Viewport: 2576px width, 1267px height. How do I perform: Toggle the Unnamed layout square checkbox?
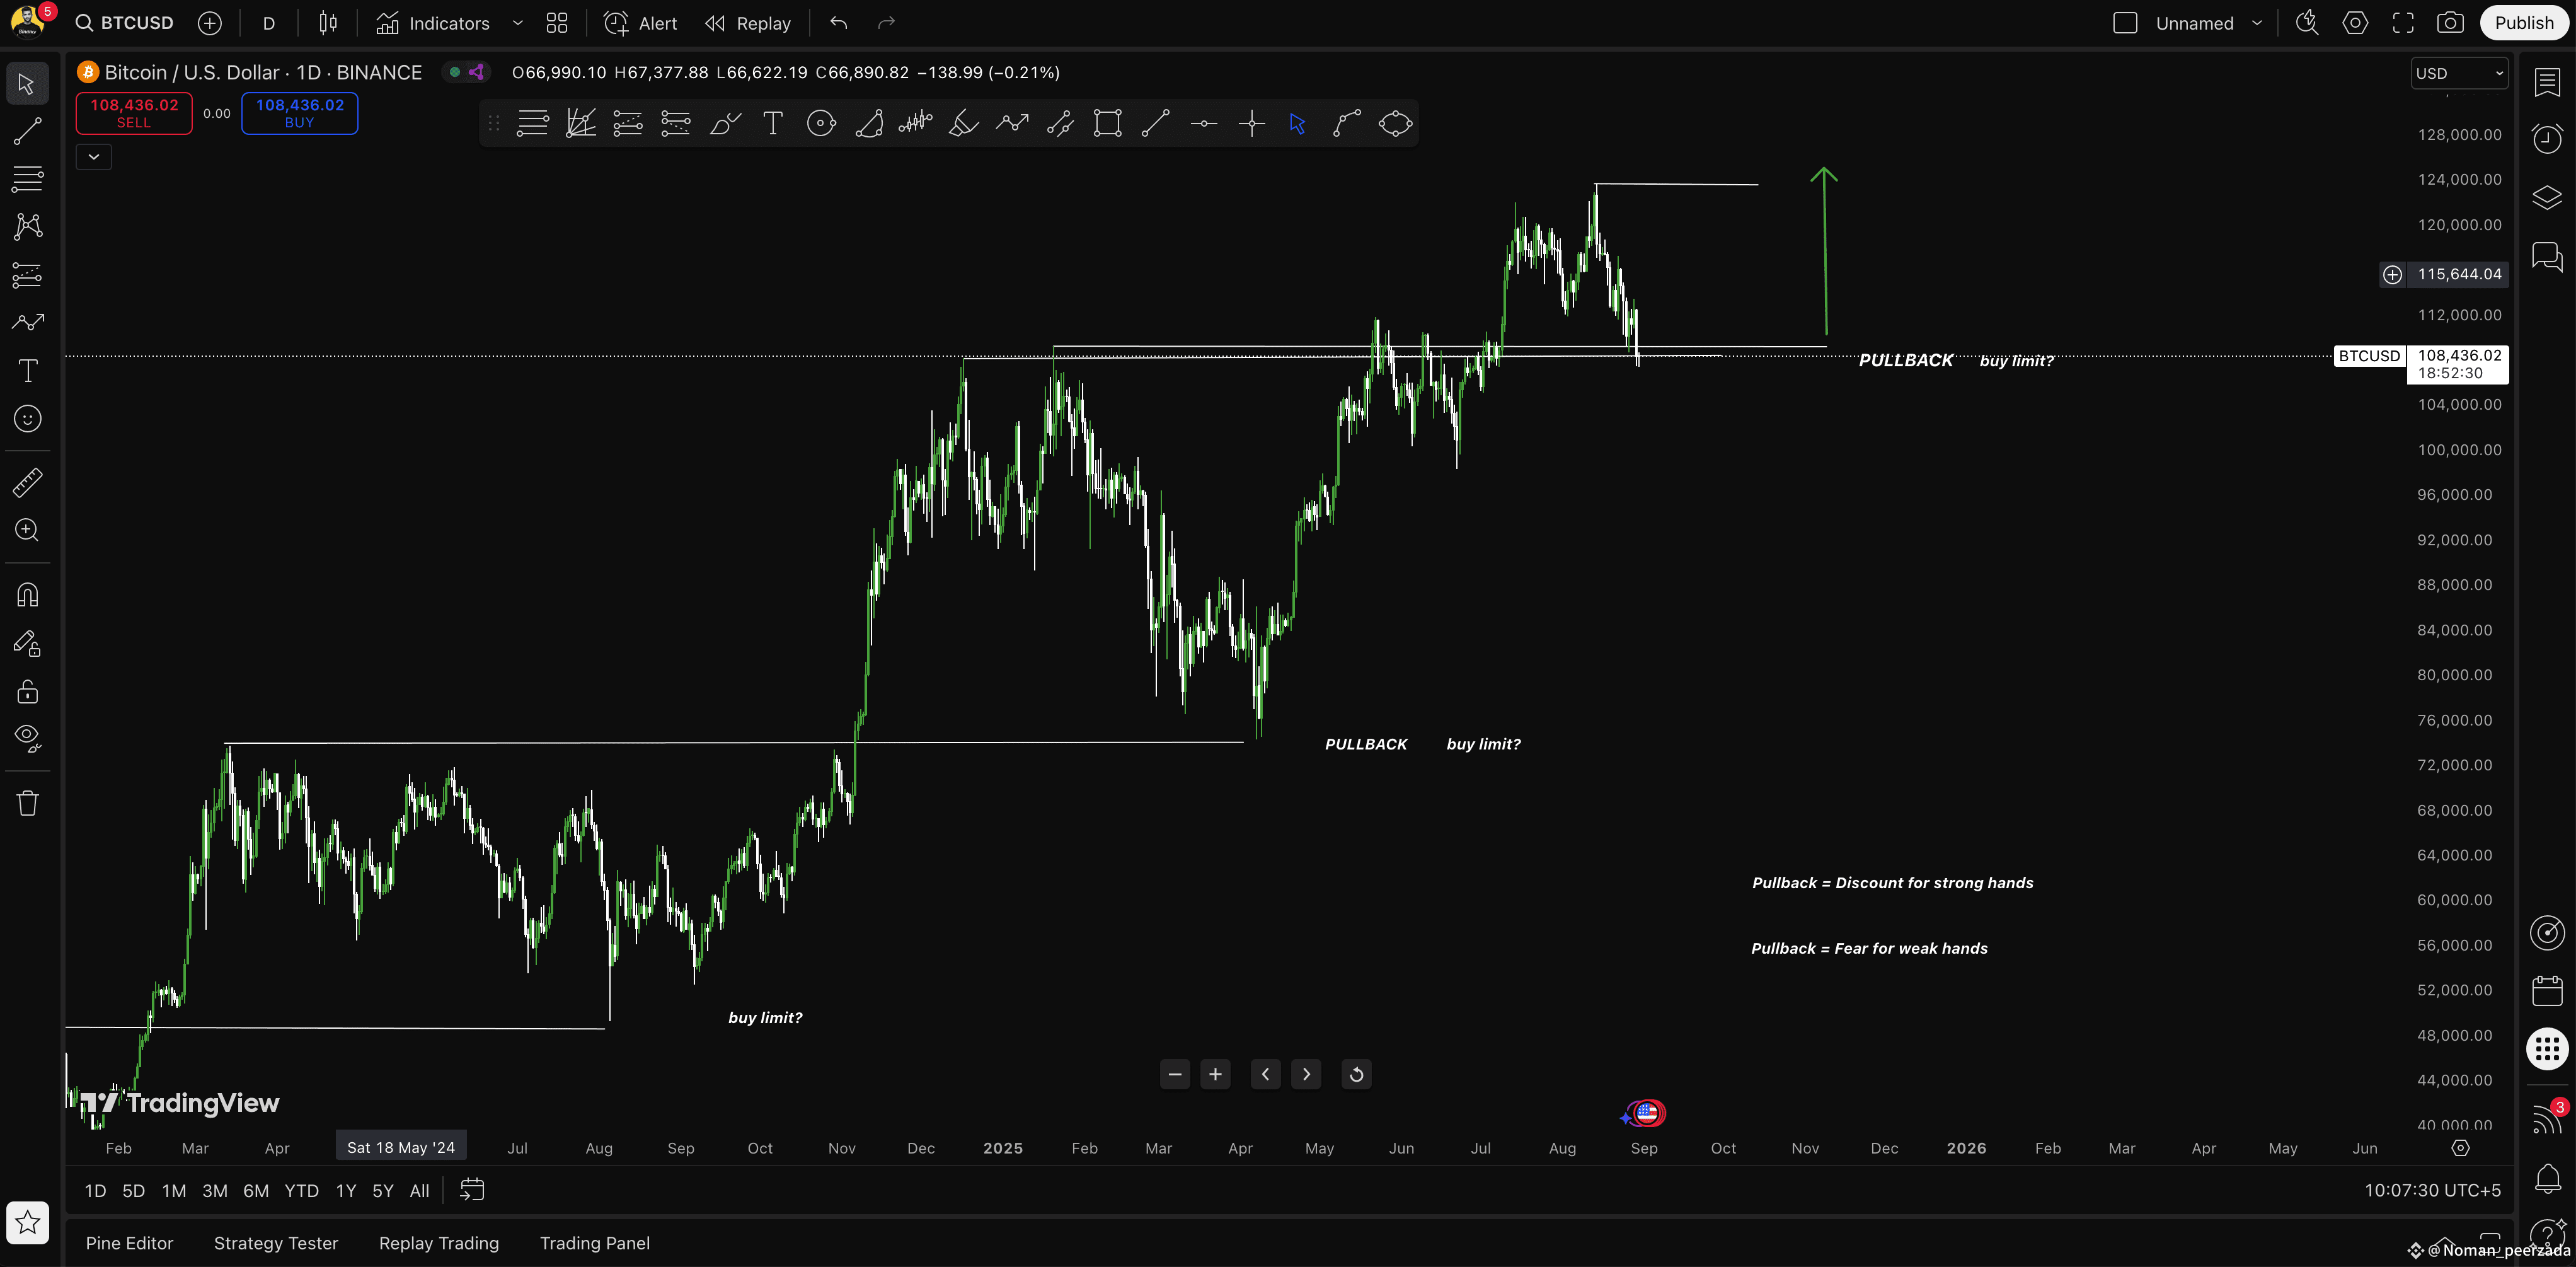[x=2125, y=23]
